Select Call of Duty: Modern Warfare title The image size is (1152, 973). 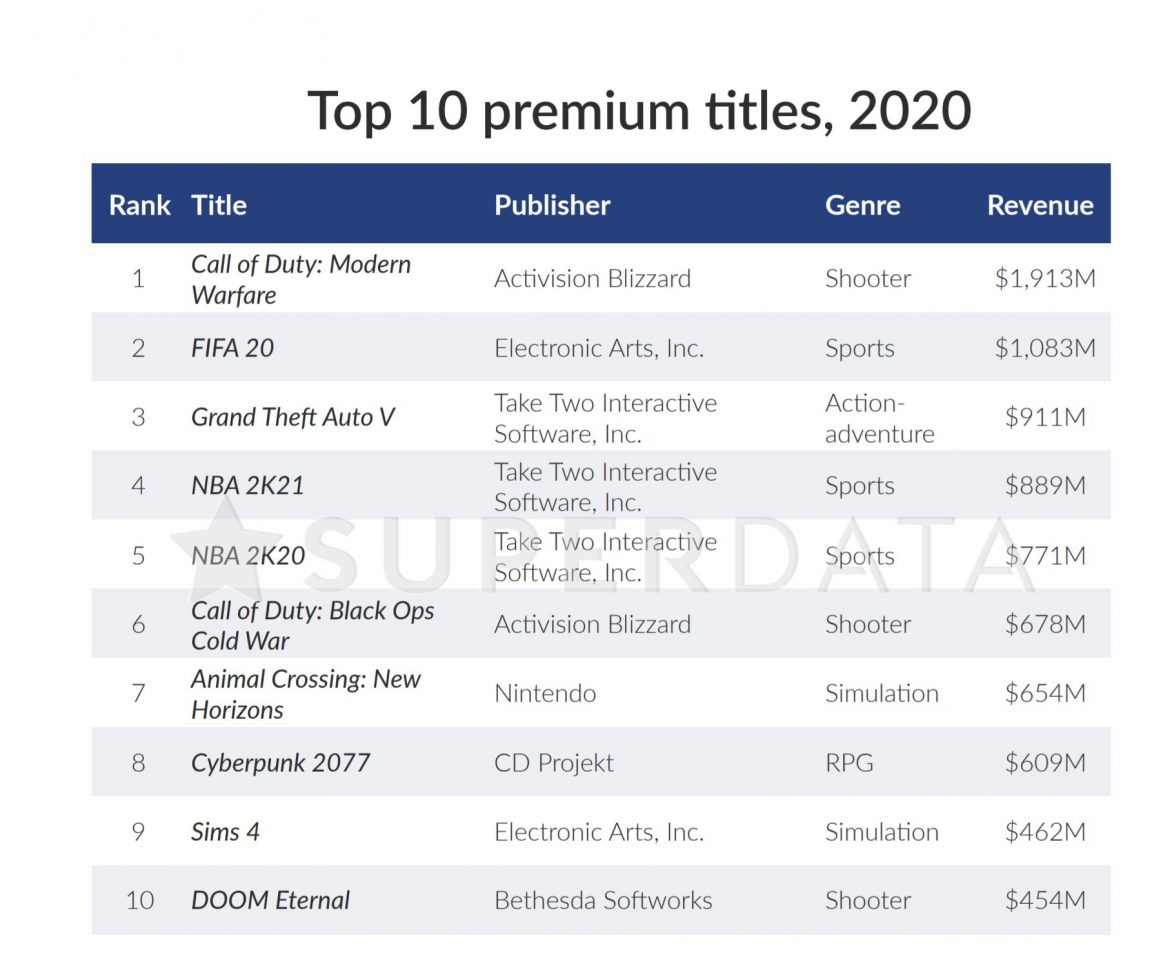[300, 279]
